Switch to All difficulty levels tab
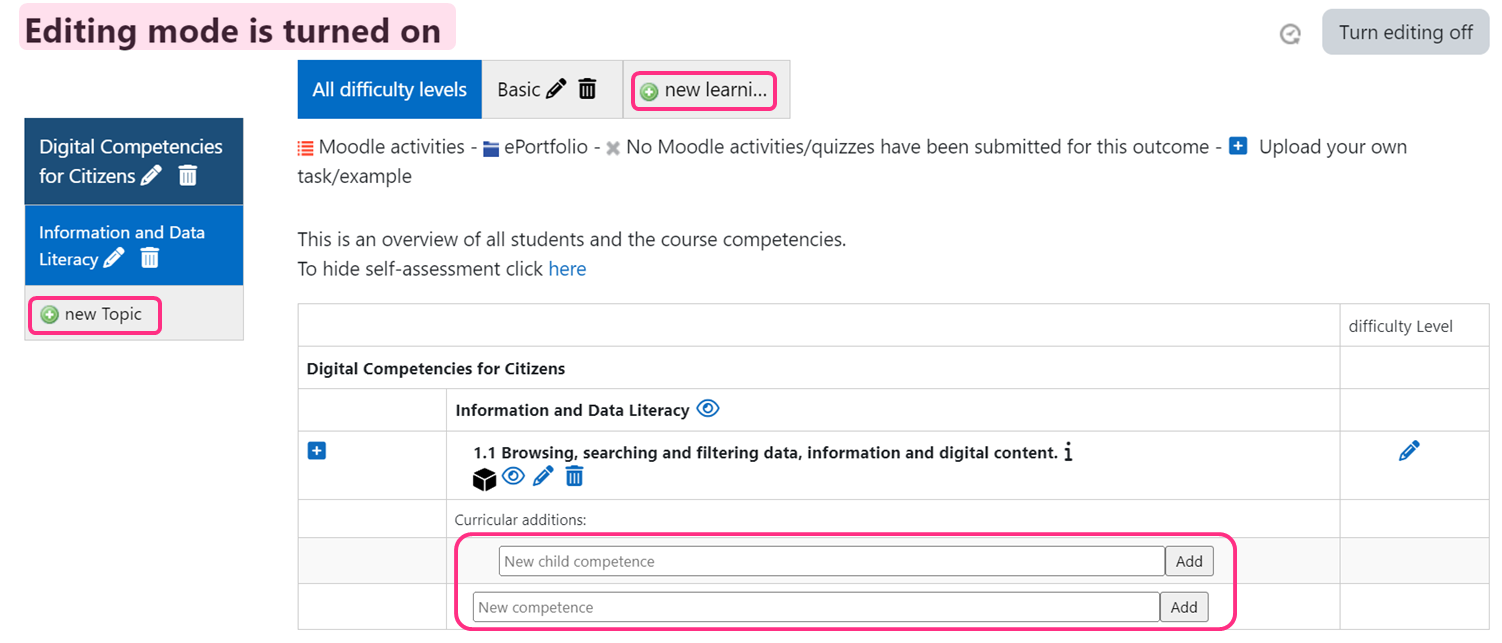This screenshot has width=1502, height=643. point(389,90)
